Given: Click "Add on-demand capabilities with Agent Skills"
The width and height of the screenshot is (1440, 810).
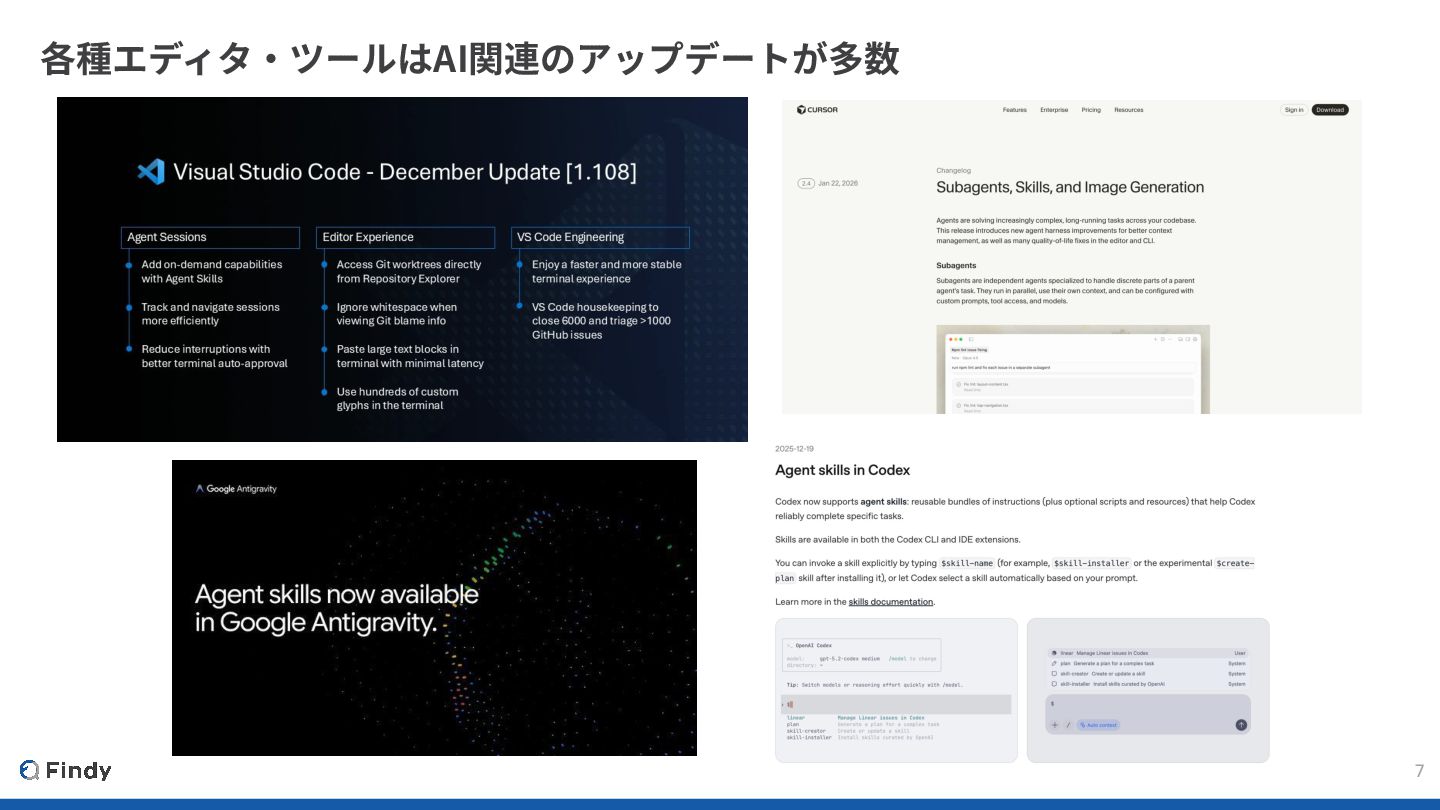Looking at the screenshot, I should [x=212, y=272].
